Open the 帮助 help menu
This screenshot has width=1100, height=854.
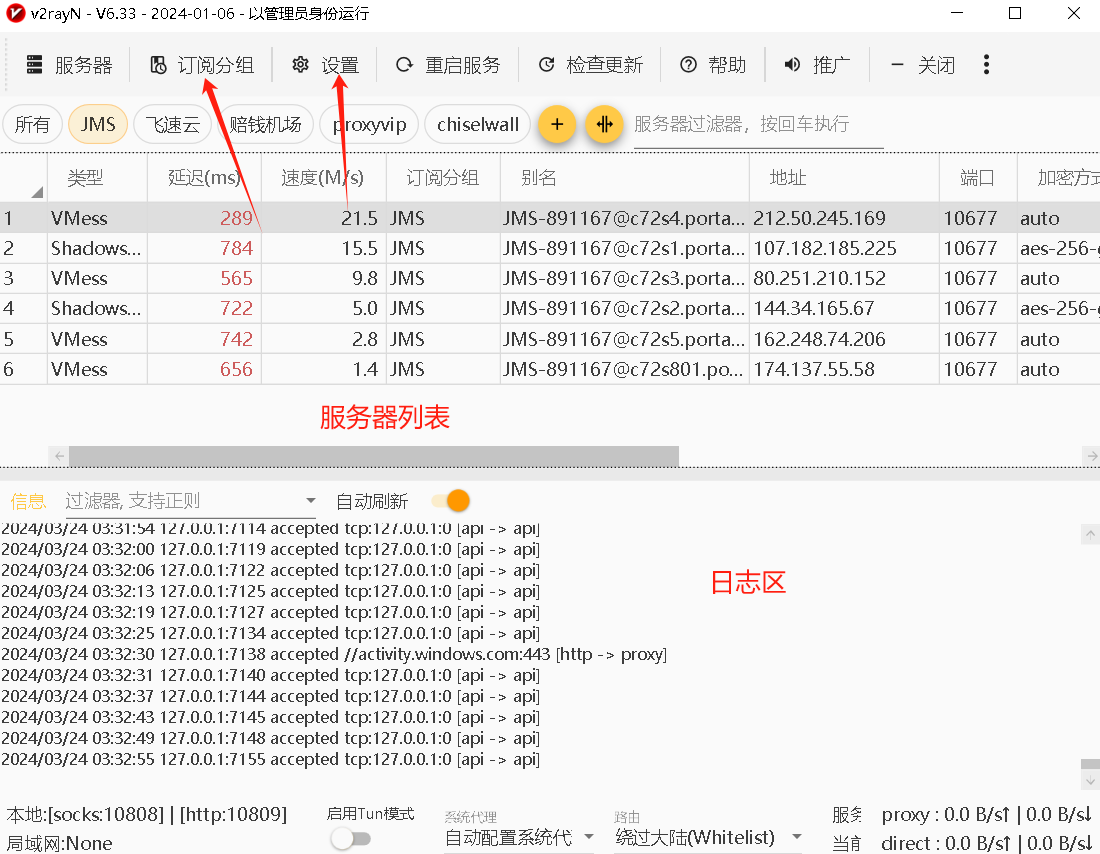coord(713,65)
